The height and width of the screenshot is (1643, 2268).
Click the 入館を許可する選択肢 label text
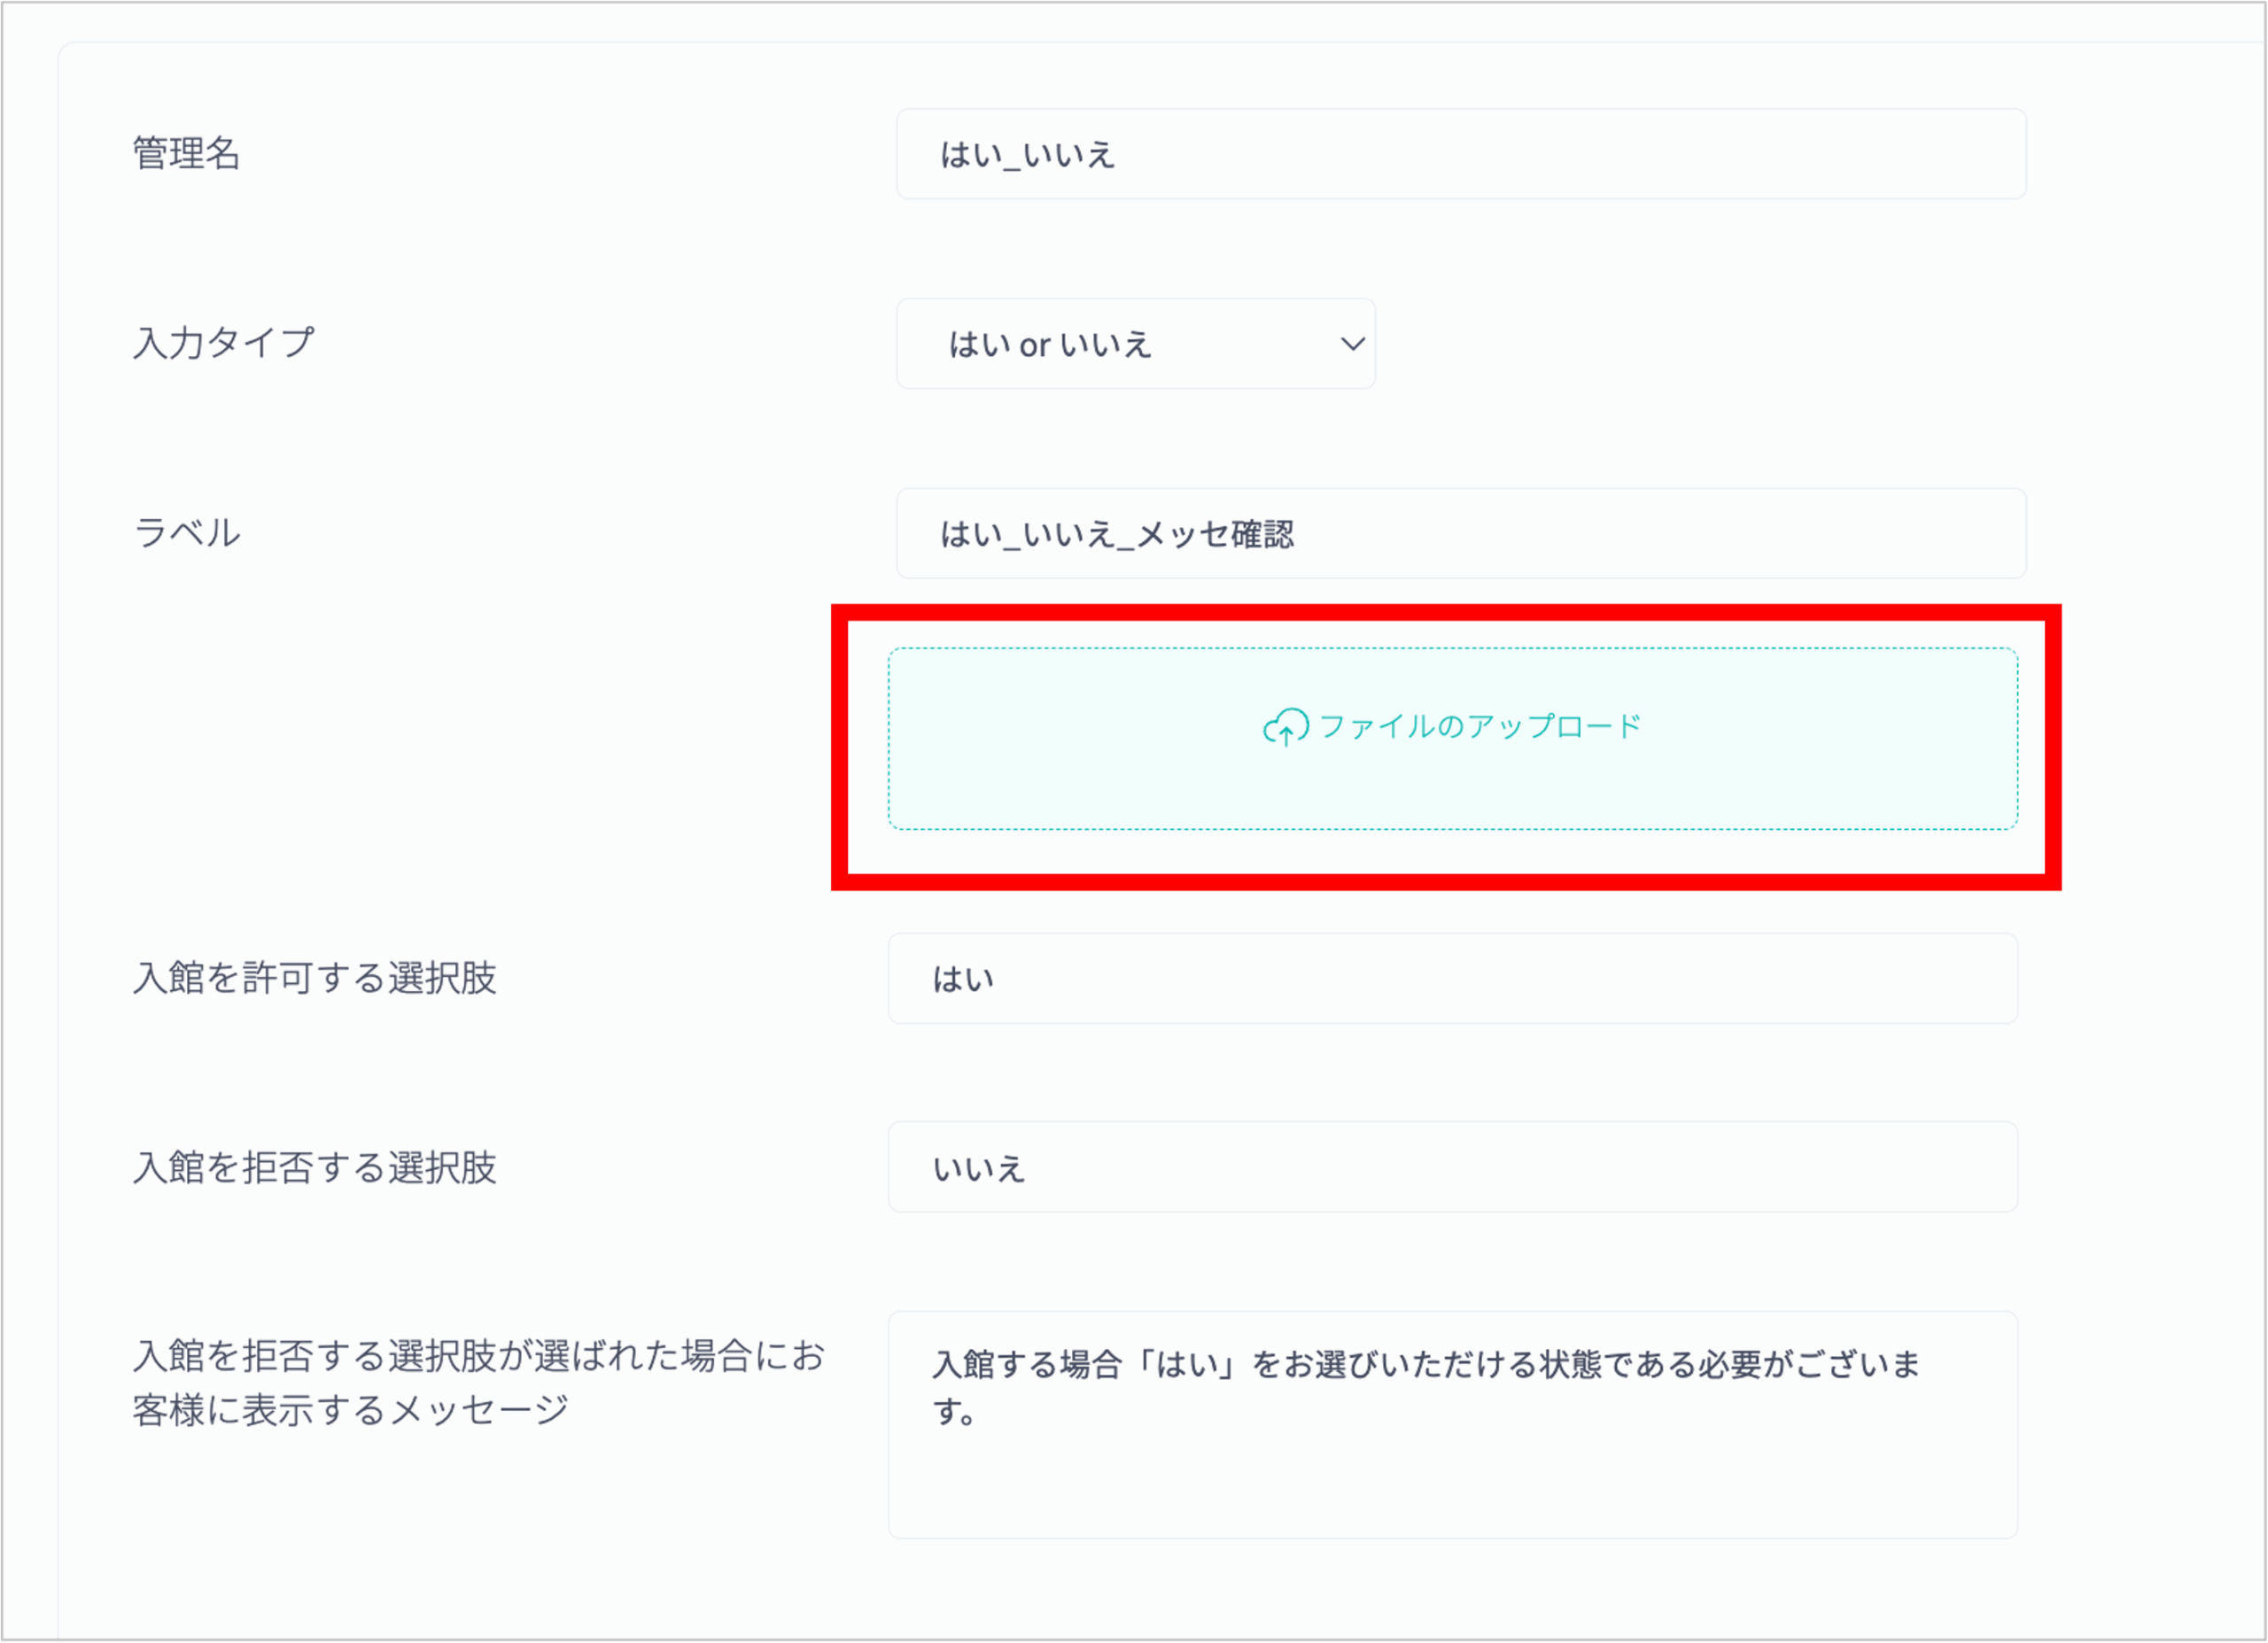click(x=314, y=978)
